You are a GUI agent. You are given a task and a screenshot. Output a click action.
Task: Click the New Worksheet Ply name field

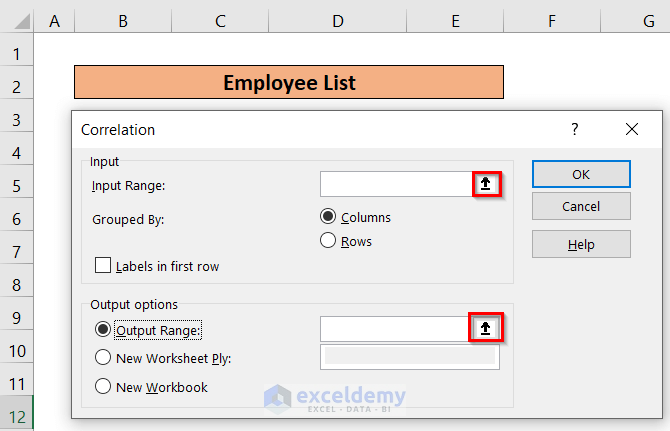pyautogui.click(x=409, y=357)
